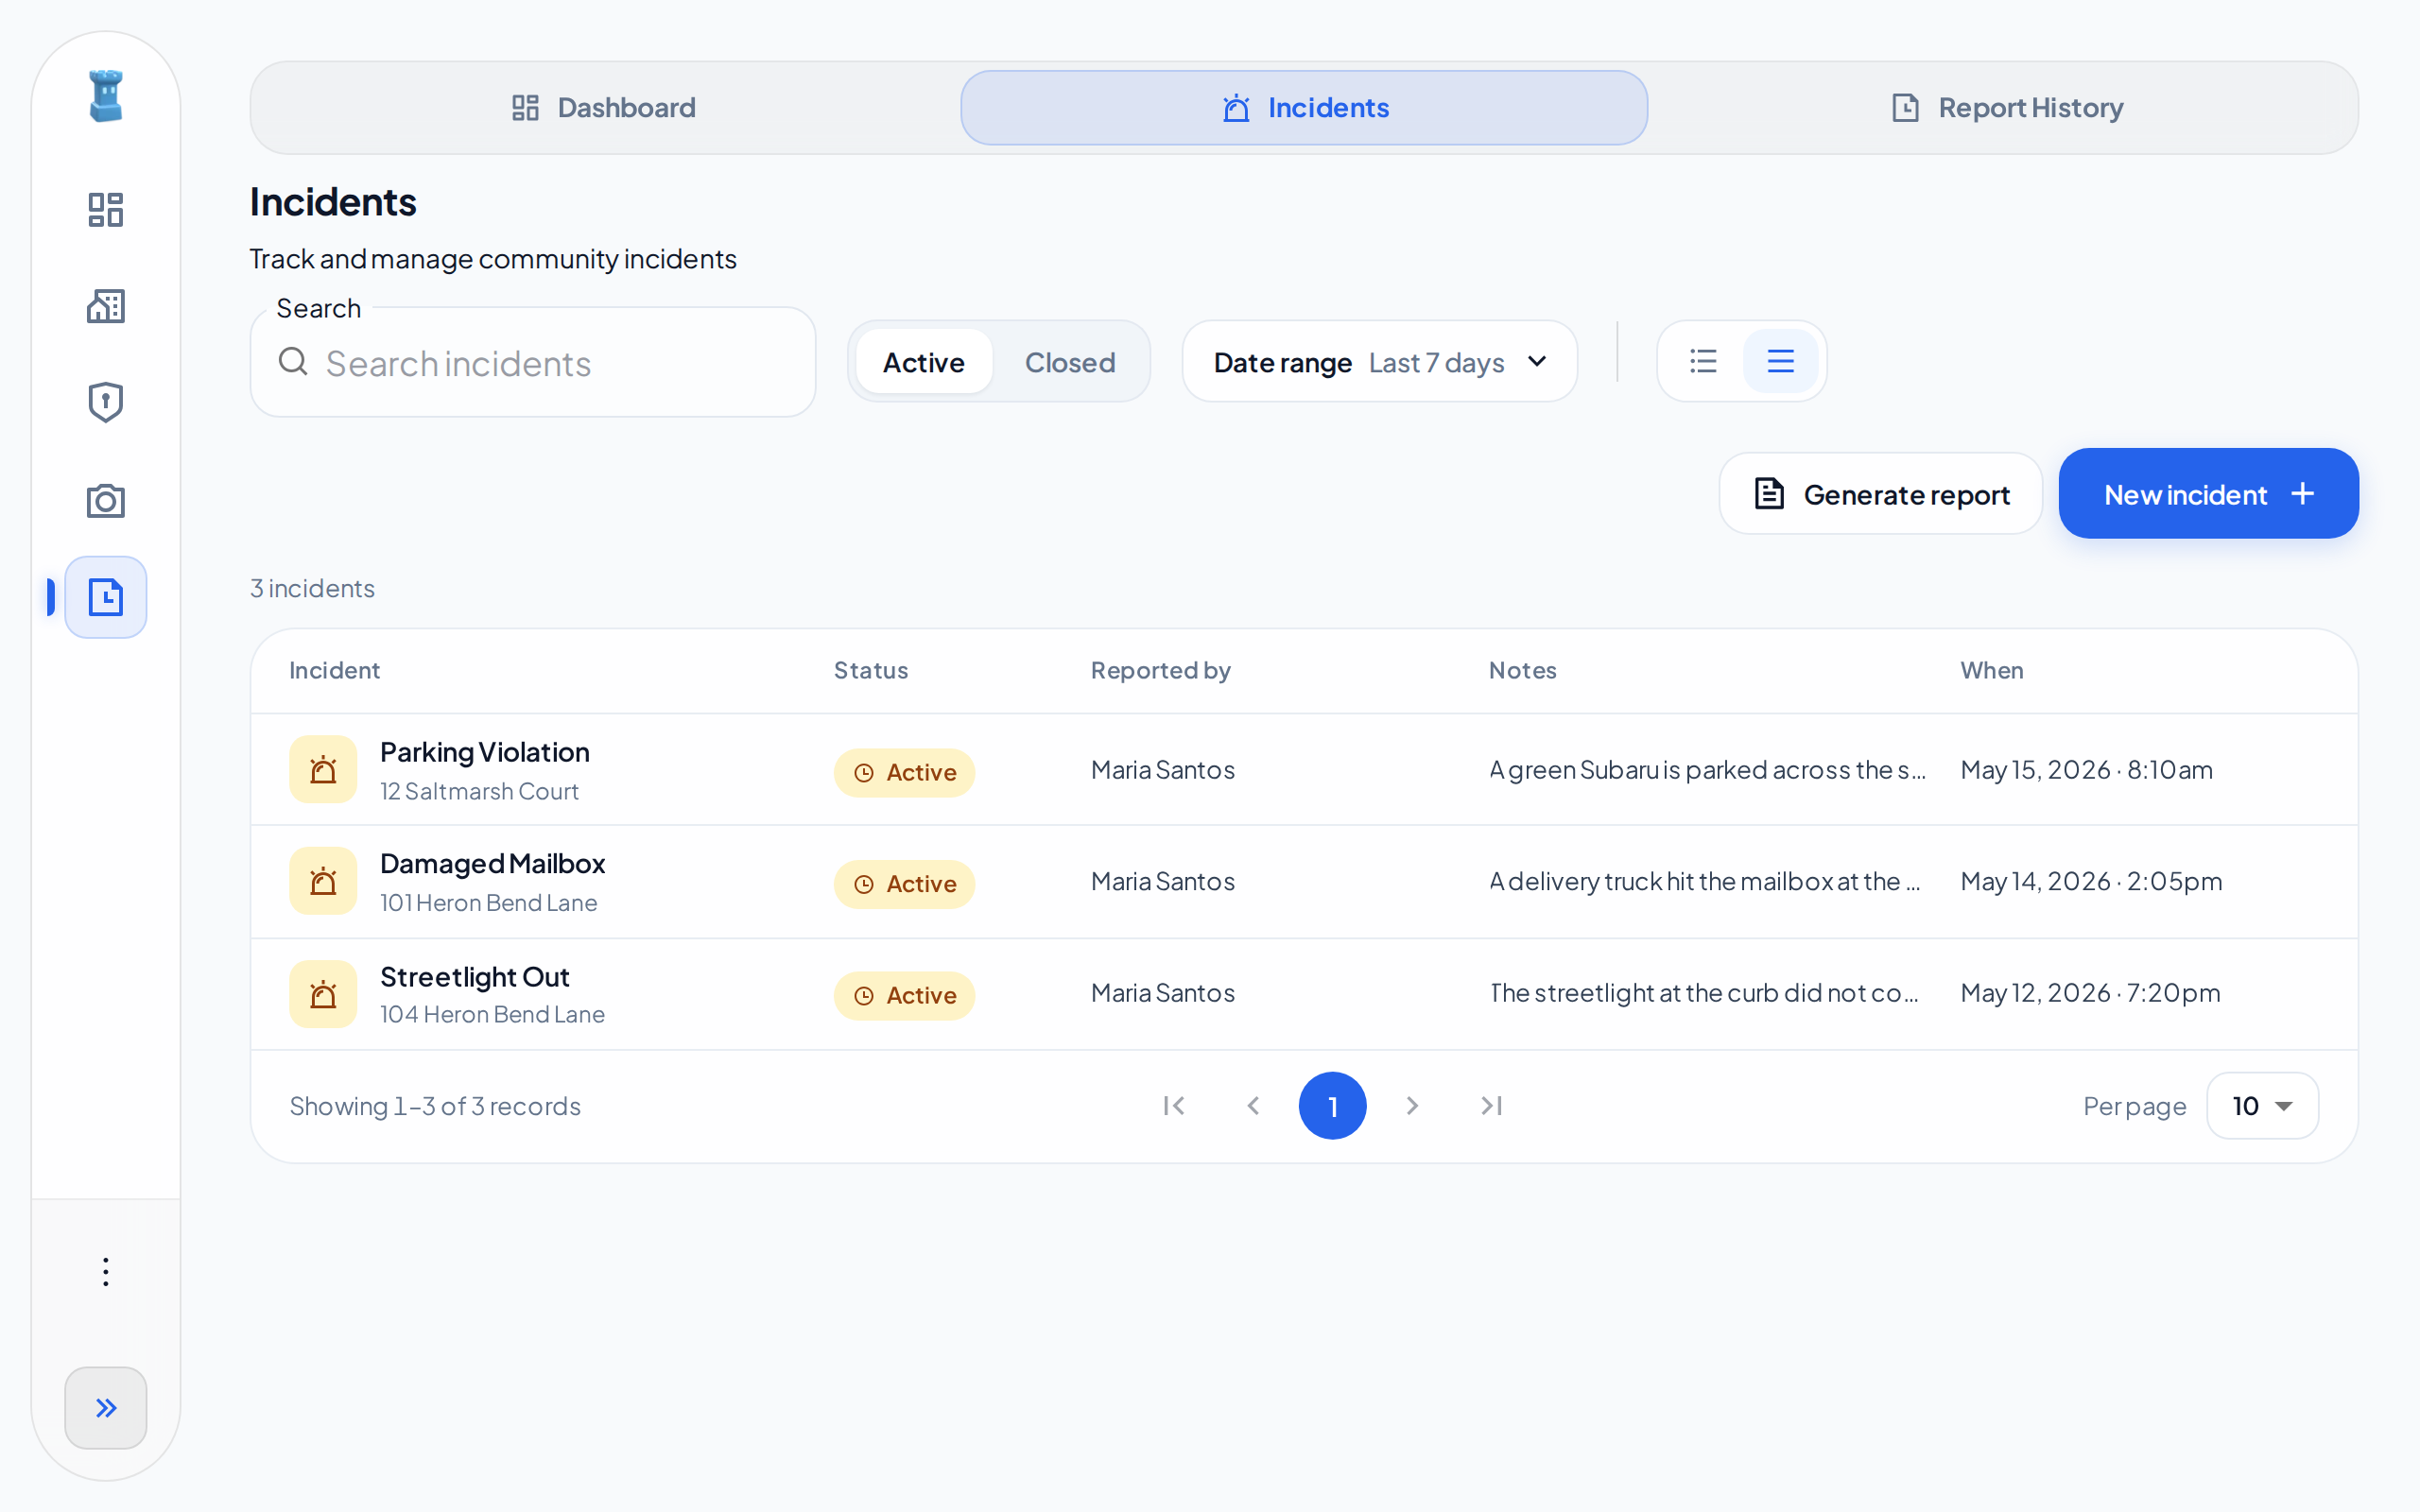Create a New incident
The height and width of the screenshot is (1512, 2420).
click(x=2208, y=494)
